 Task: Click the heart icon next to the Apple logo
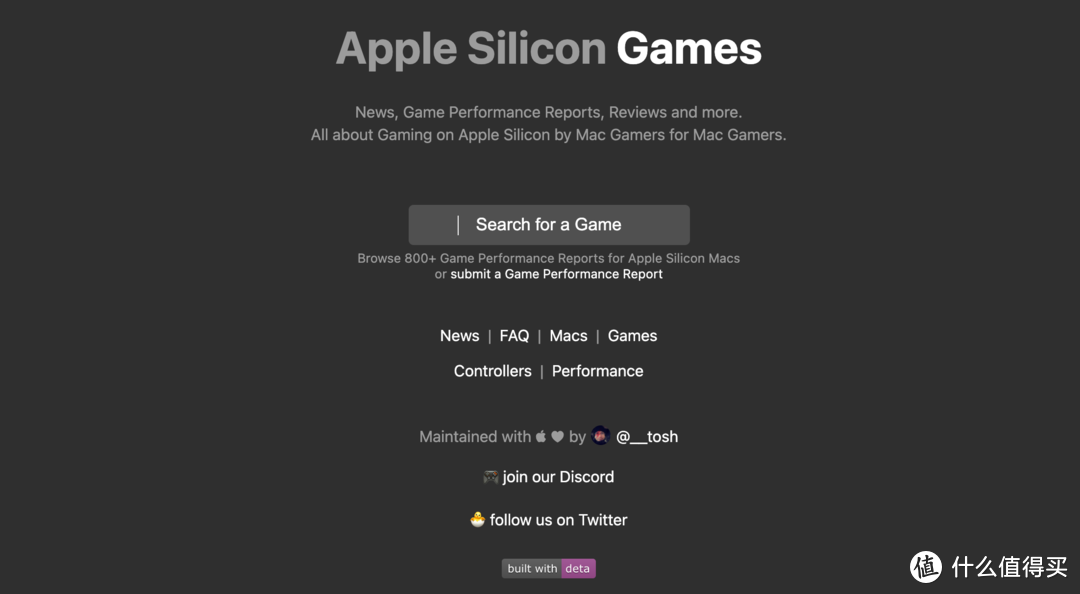click(556, 436)
